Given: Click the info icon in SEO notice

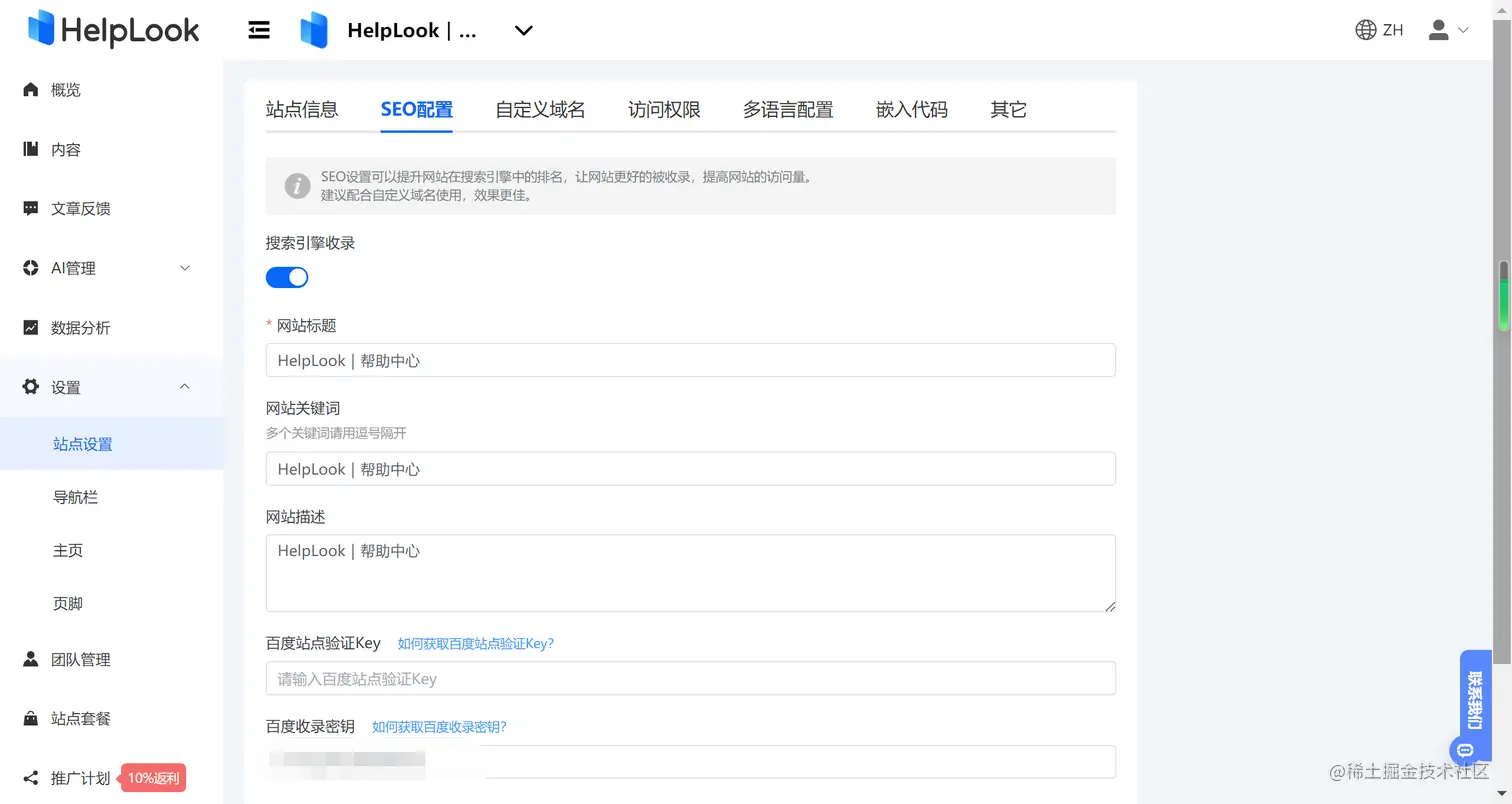Looking at the screenshot, I should pos(297,186).
